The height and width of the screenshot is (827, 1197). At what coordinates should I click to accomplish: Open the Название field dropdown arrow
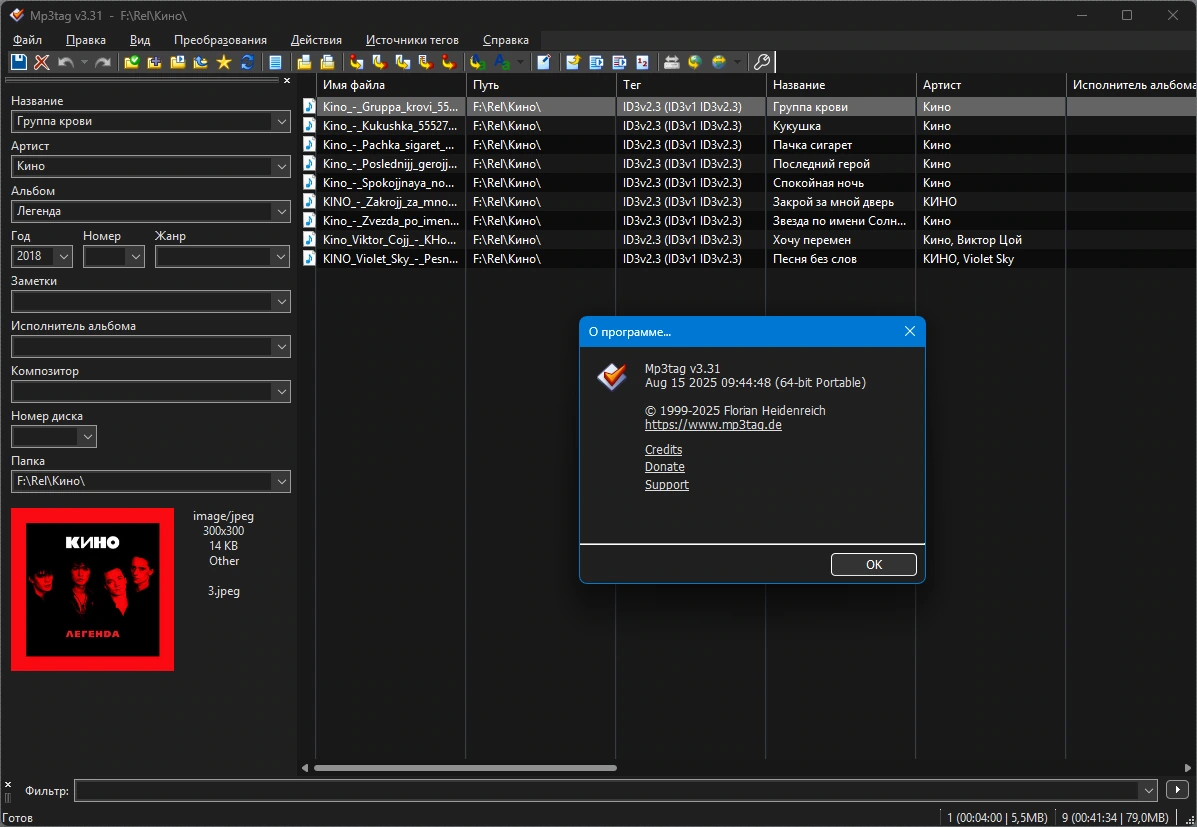(281, 121)
